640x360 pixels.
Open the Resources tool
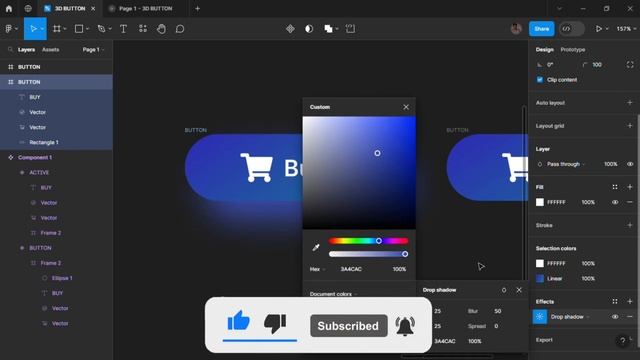pyautogui.click(x=142, y=29)
